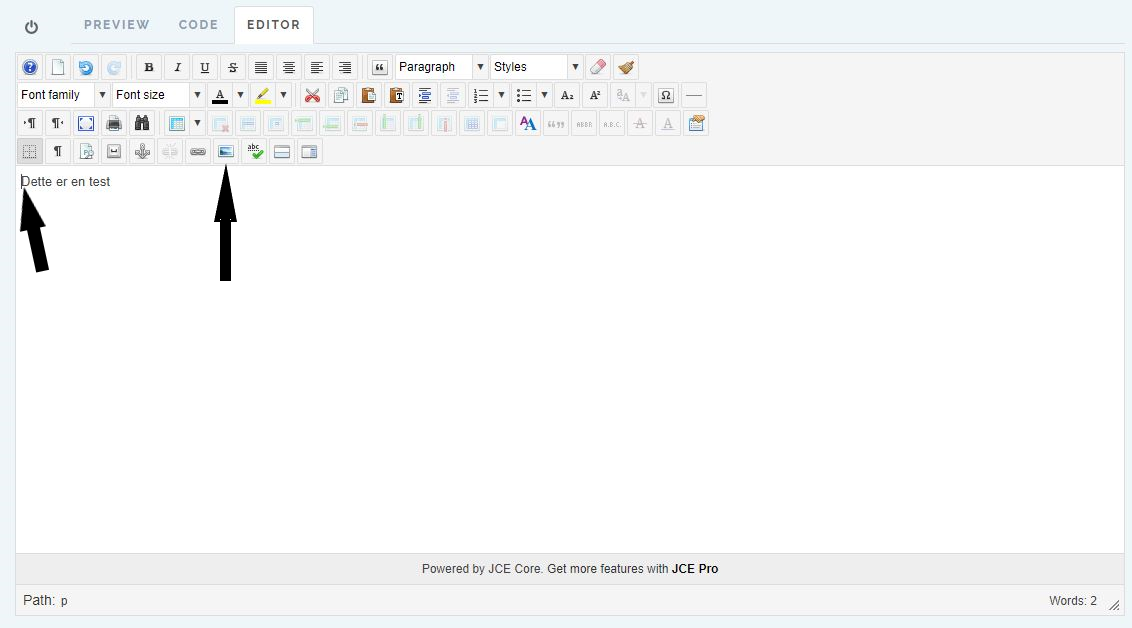Open the JCE editor help
Viewport: 1132px width, 628px height.
tap(30, 68)
